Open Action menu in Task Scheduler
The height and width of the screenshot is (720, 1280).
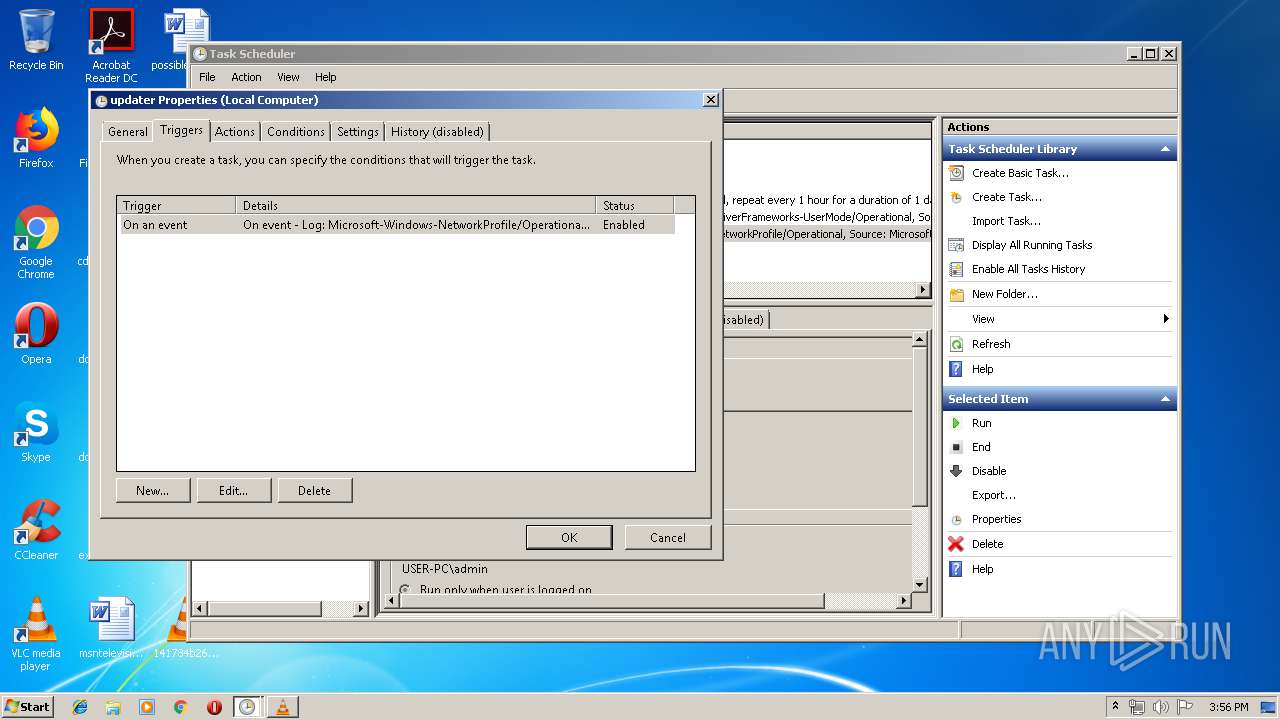tap(246, 77)
